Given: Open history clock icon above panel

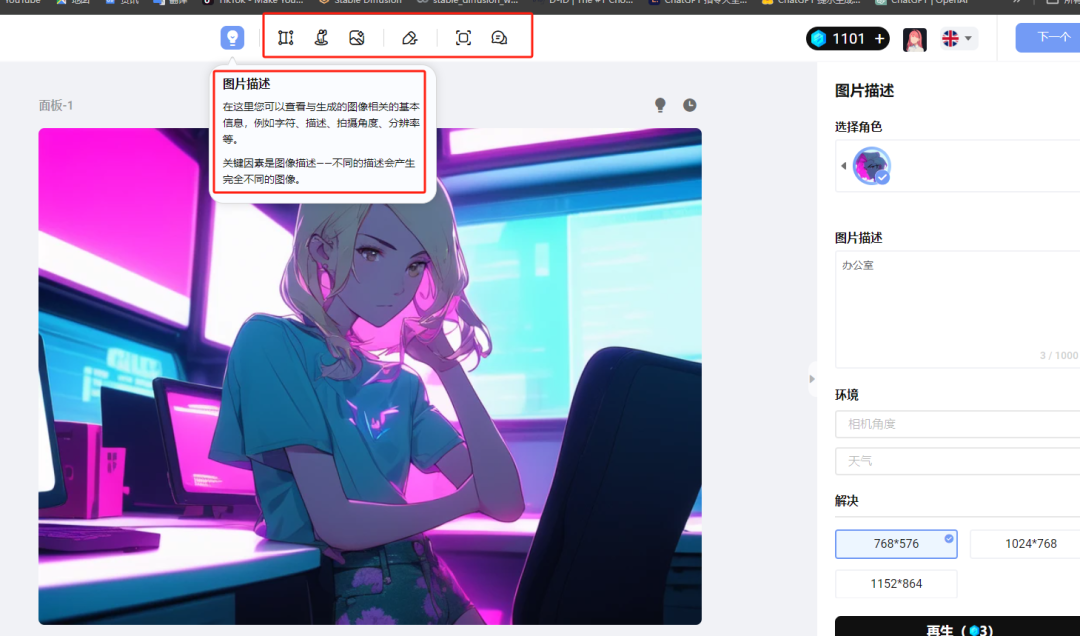Looking at the screenshot, I should click(x=689, y=105).
